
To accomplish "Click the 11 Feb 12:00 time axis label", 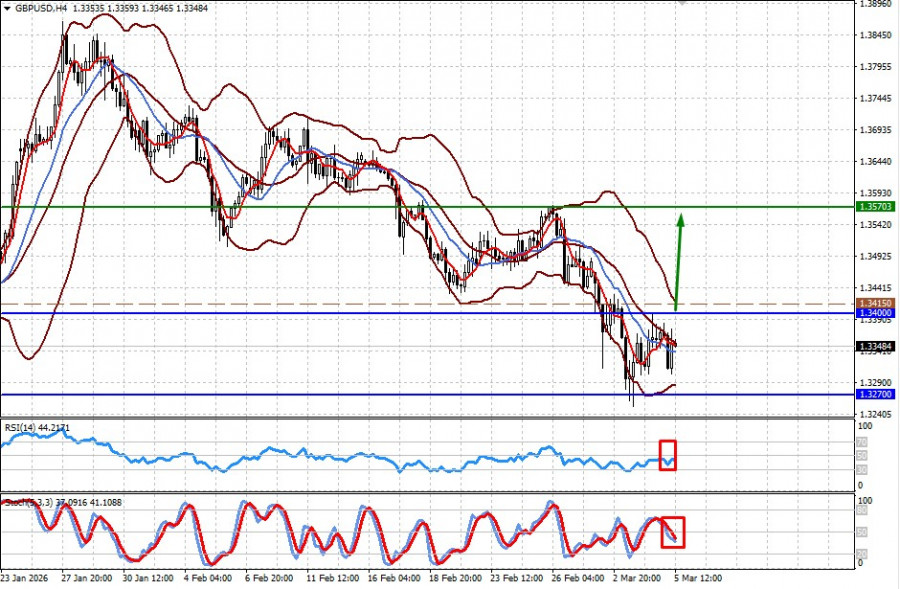I will pyautogui.click(x=332, y=578).
